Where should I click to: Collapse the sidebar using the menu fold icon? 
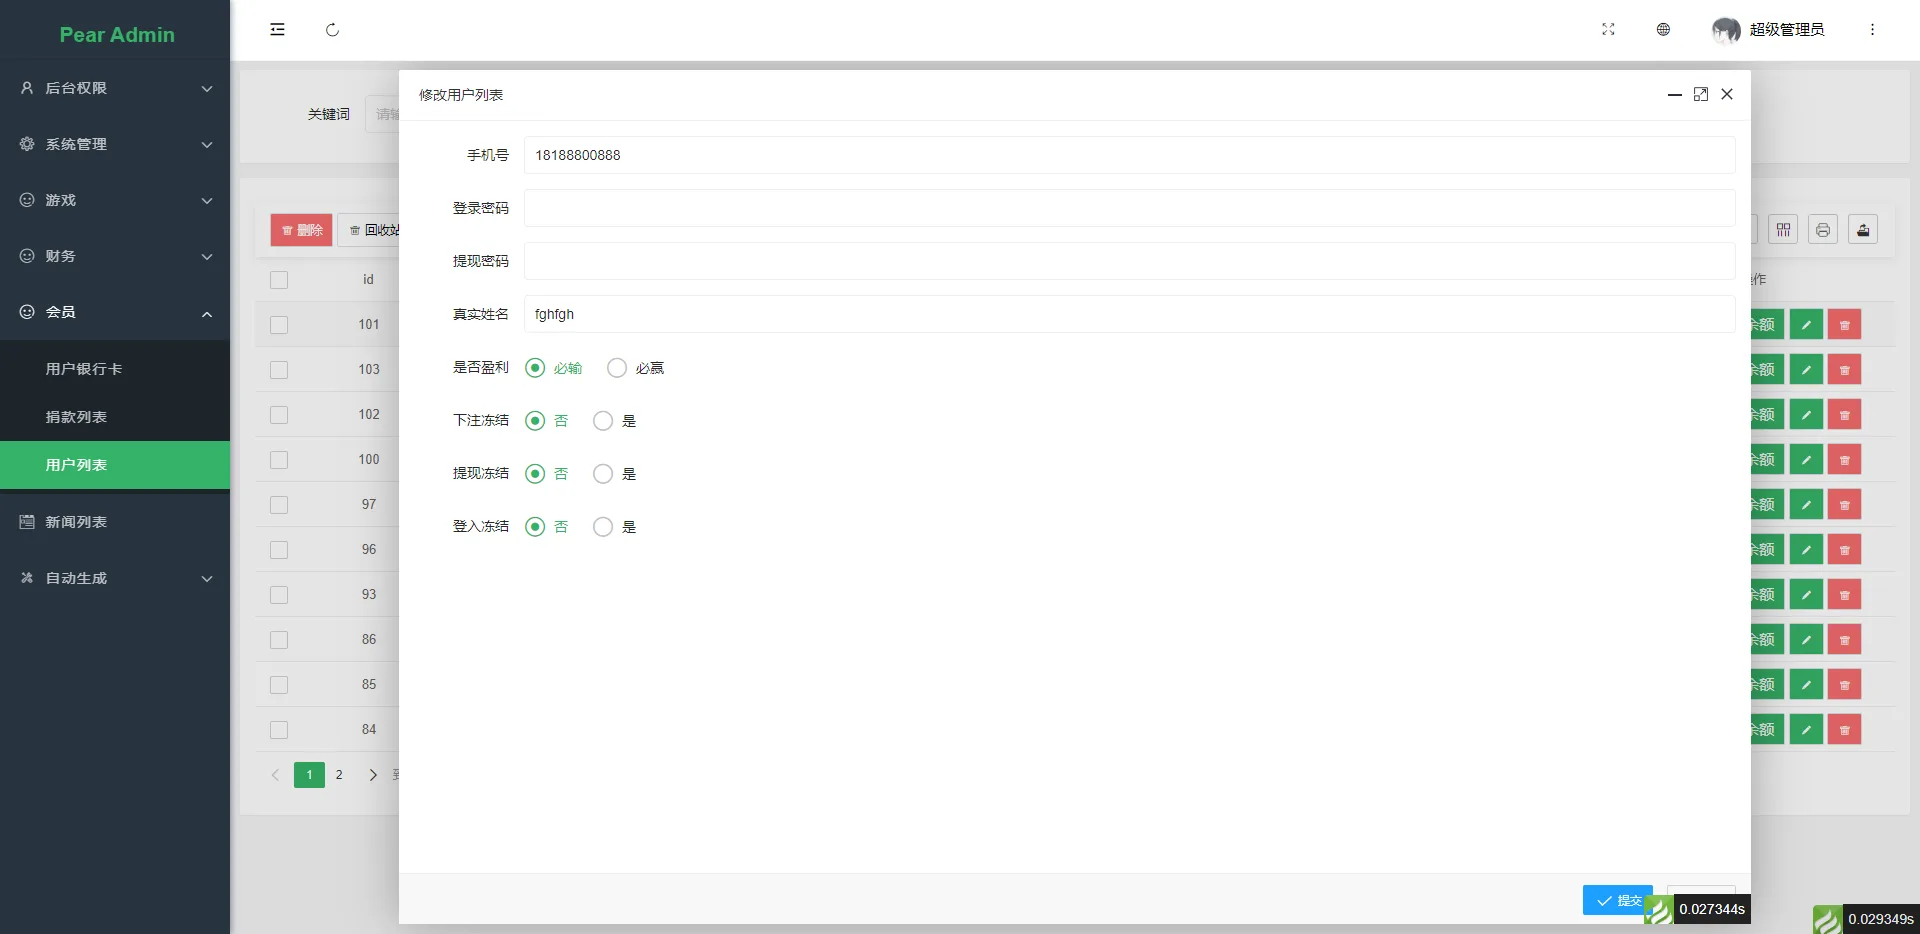click(x=277, y=30)
